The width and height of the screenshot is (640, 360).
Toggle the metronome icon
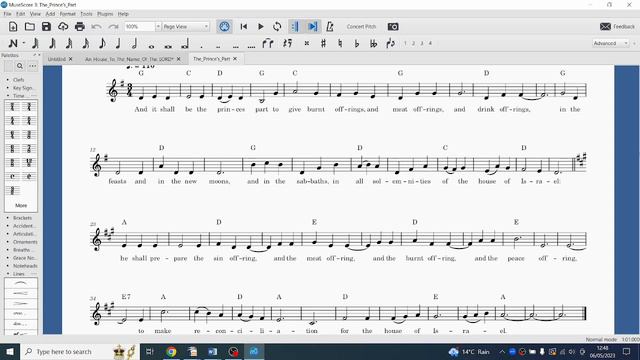pyautogui.click(x=330, y=27)
